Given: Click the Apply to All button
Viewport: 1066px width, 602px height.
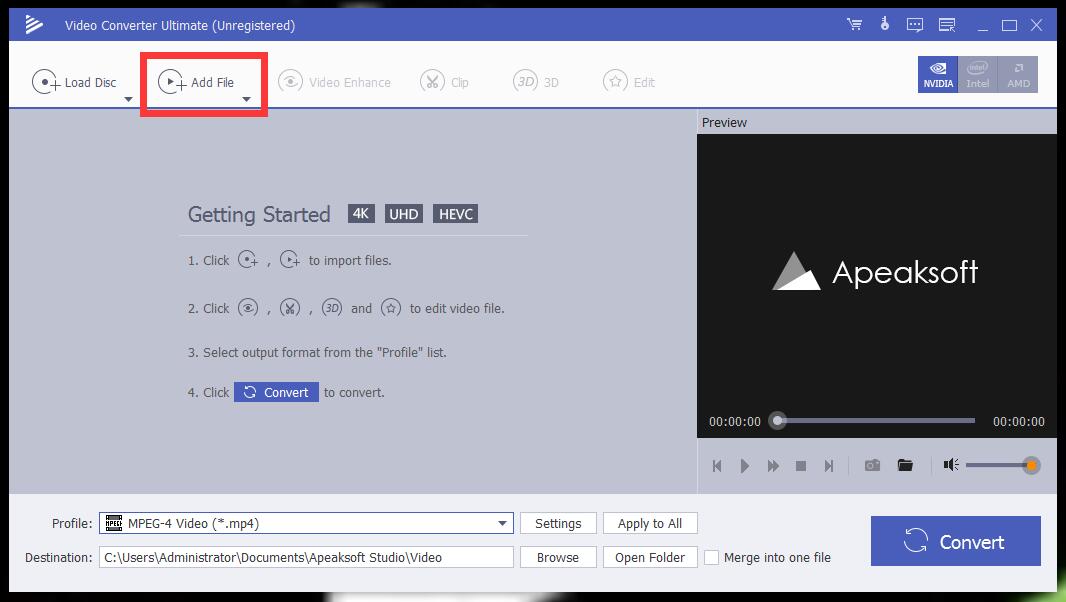Looking at the screenshot, I should [x=650, y=523].
